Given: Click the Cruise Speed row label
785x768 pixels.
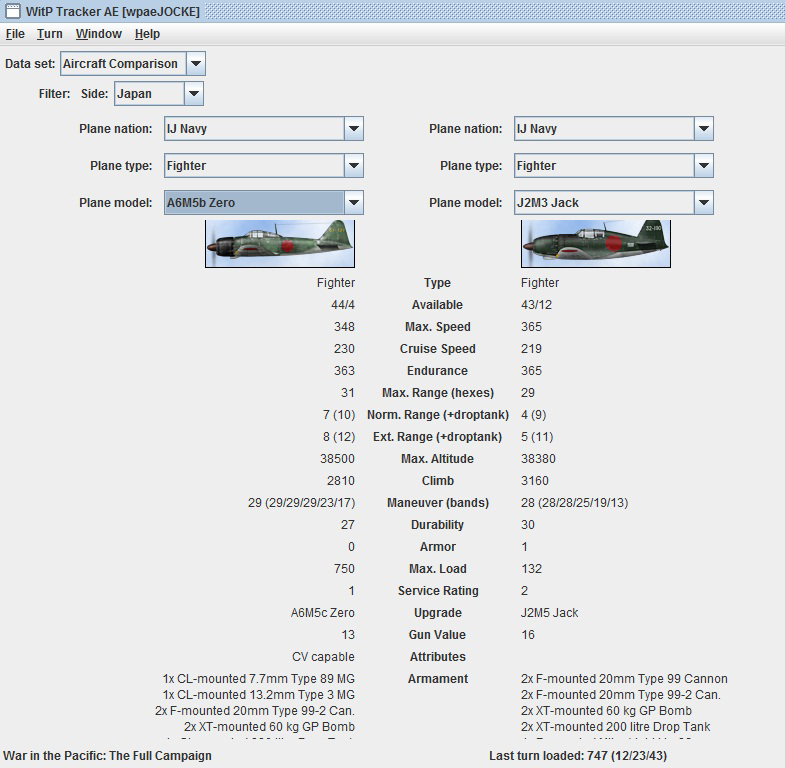Looking at the screenshot, I should pyautogui.click(x=438, y=349).
